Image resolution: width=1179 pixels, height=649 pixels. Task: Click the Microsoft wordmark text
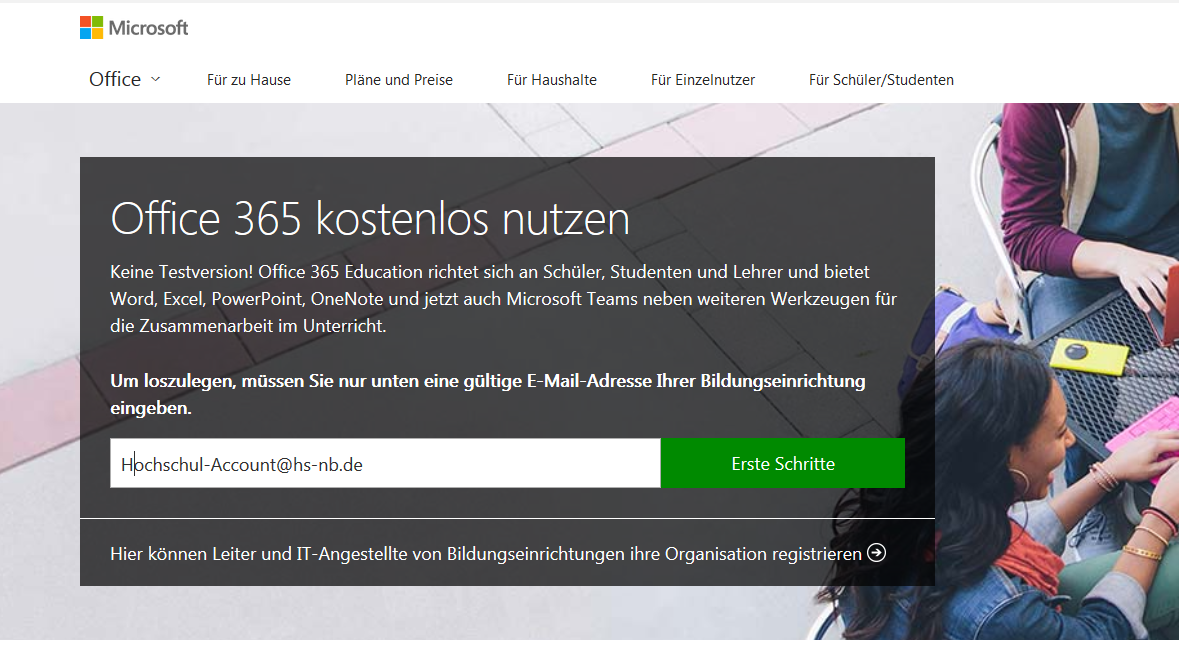(148, 28)
